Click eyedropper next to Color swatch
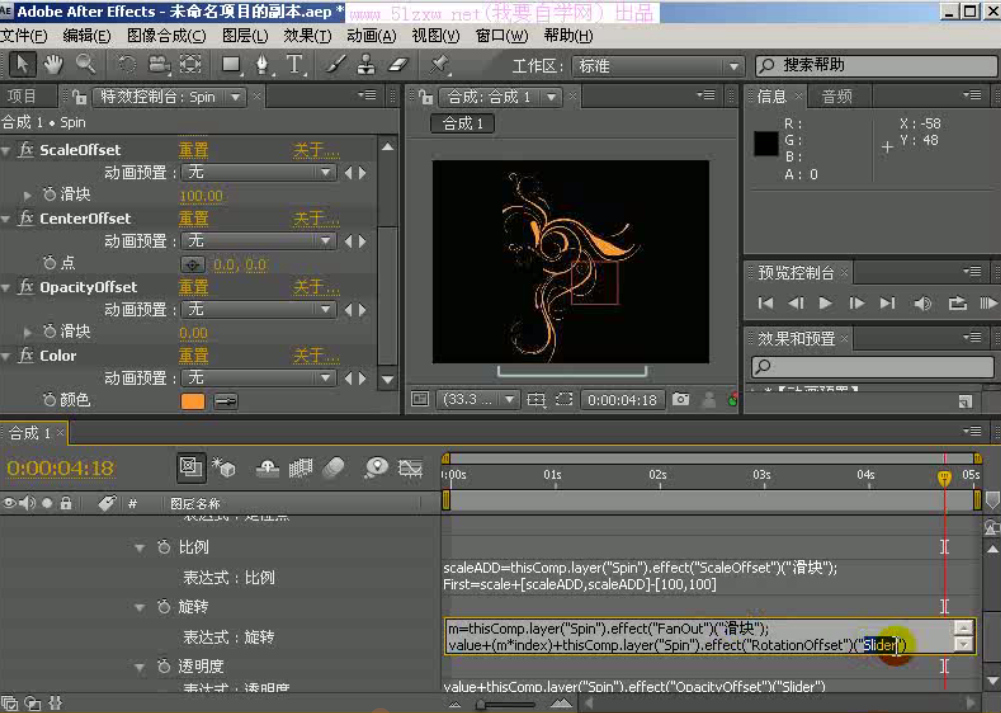Screen dimensions: 1001x713 [x=226, y=402]
